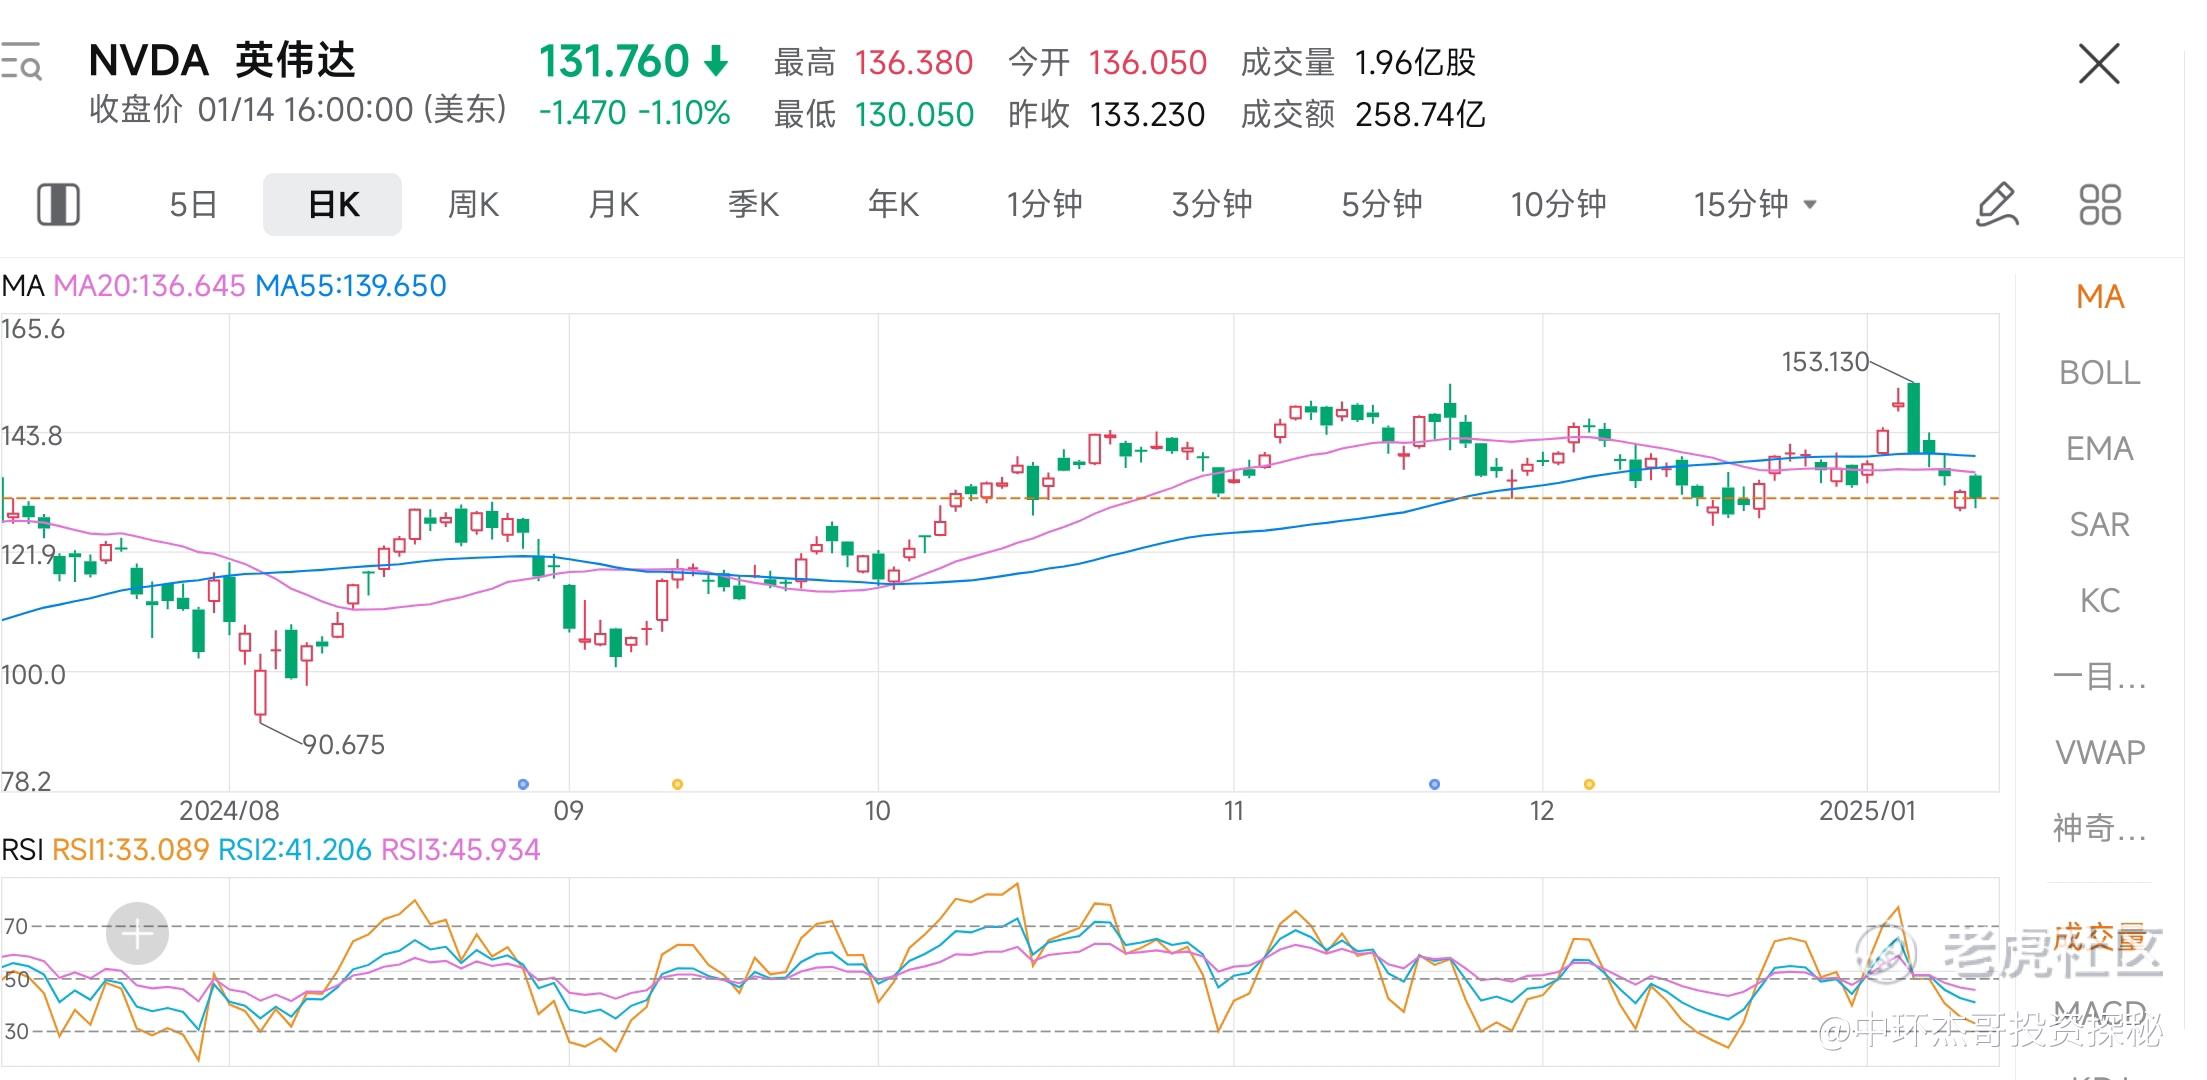Select the 成交量 volume sub-indicator

pos(2099,937)
